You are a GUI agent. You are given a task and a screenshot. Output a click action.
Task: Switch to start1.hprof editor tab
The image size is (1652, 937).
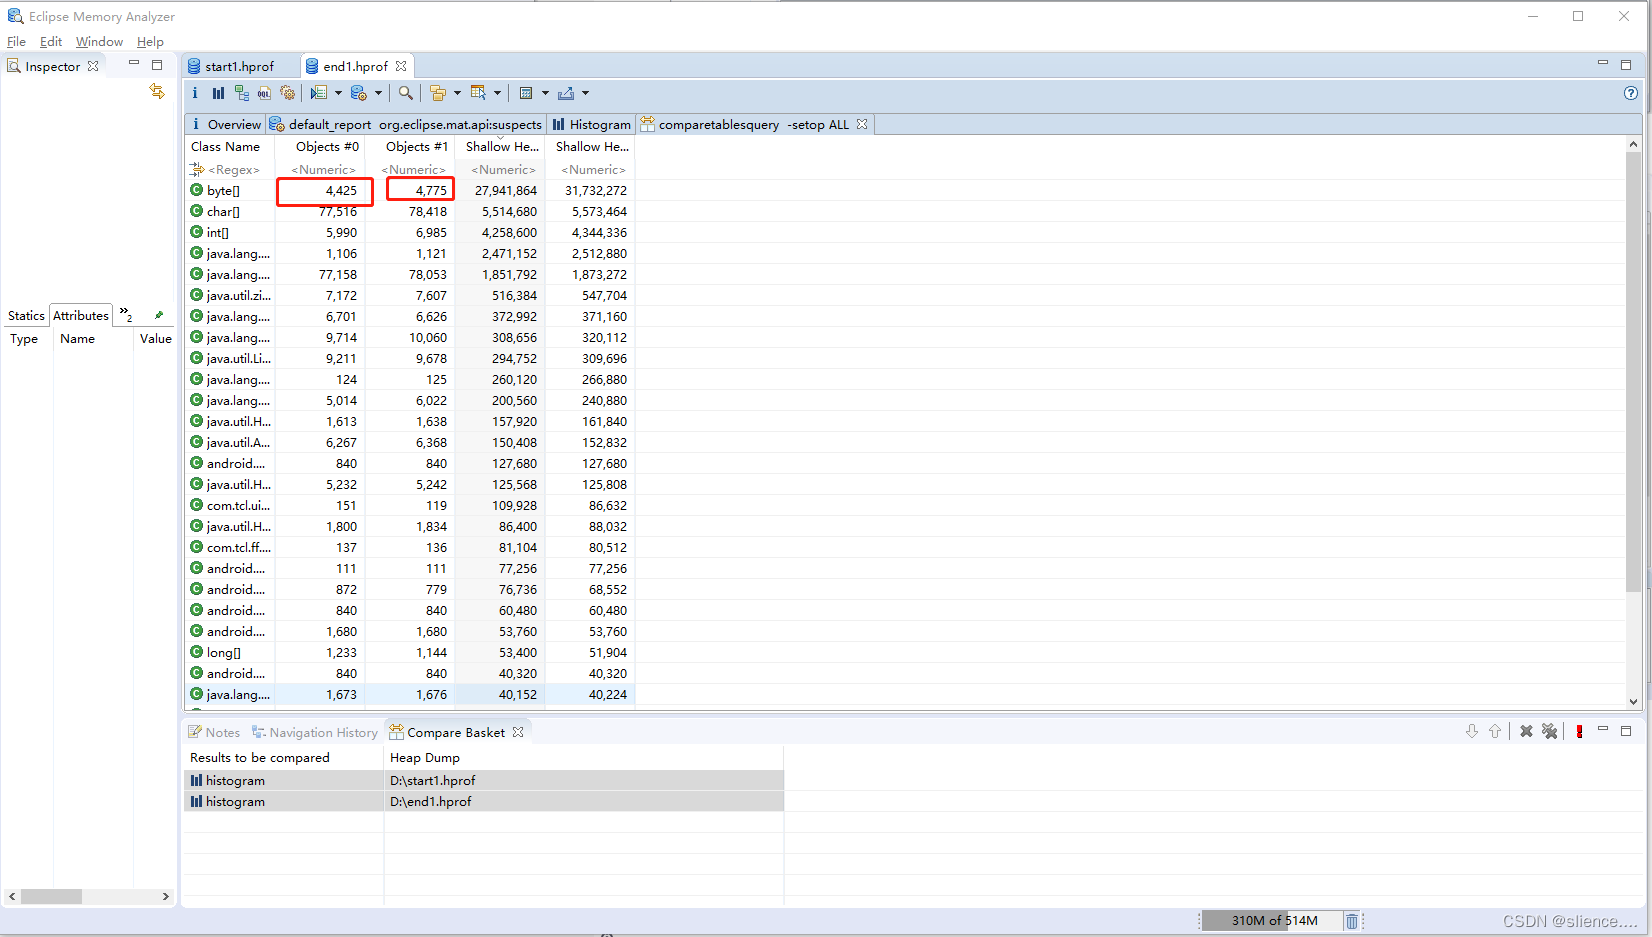pyautogui.click(x=239, y=66)
